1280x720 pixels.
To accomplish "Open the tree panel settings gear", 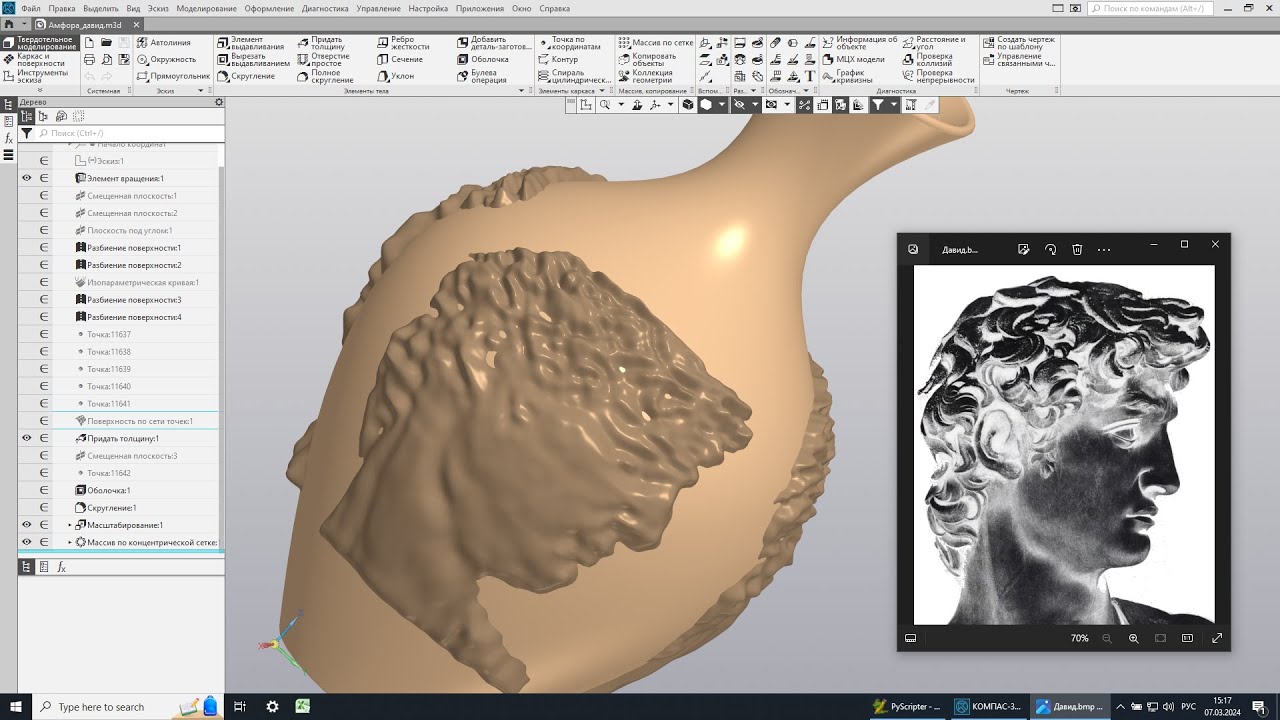I will 219,102.
